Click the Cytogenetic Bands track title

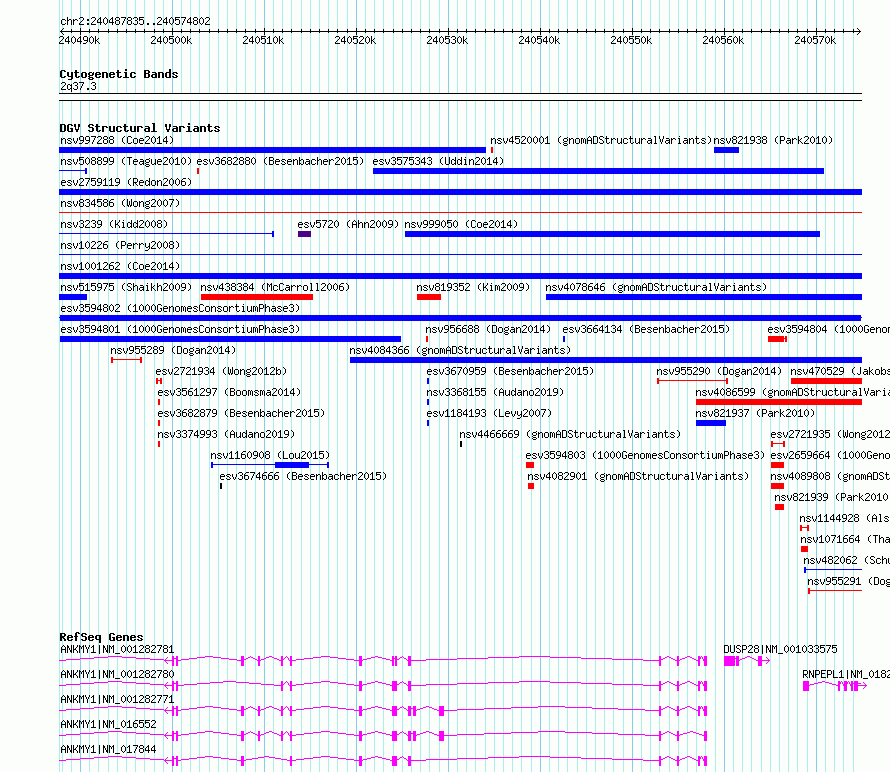click(x=119, y=74)
